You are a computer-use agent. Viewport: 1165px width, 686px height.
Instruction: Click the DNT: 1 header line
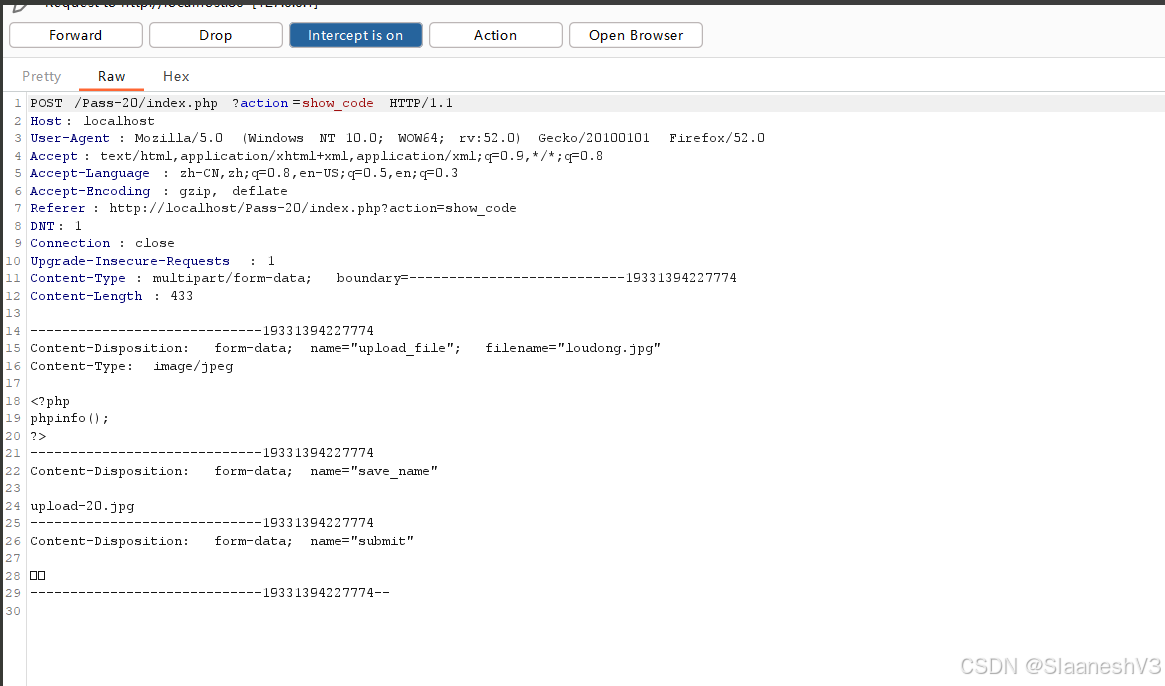pos(56,226)
